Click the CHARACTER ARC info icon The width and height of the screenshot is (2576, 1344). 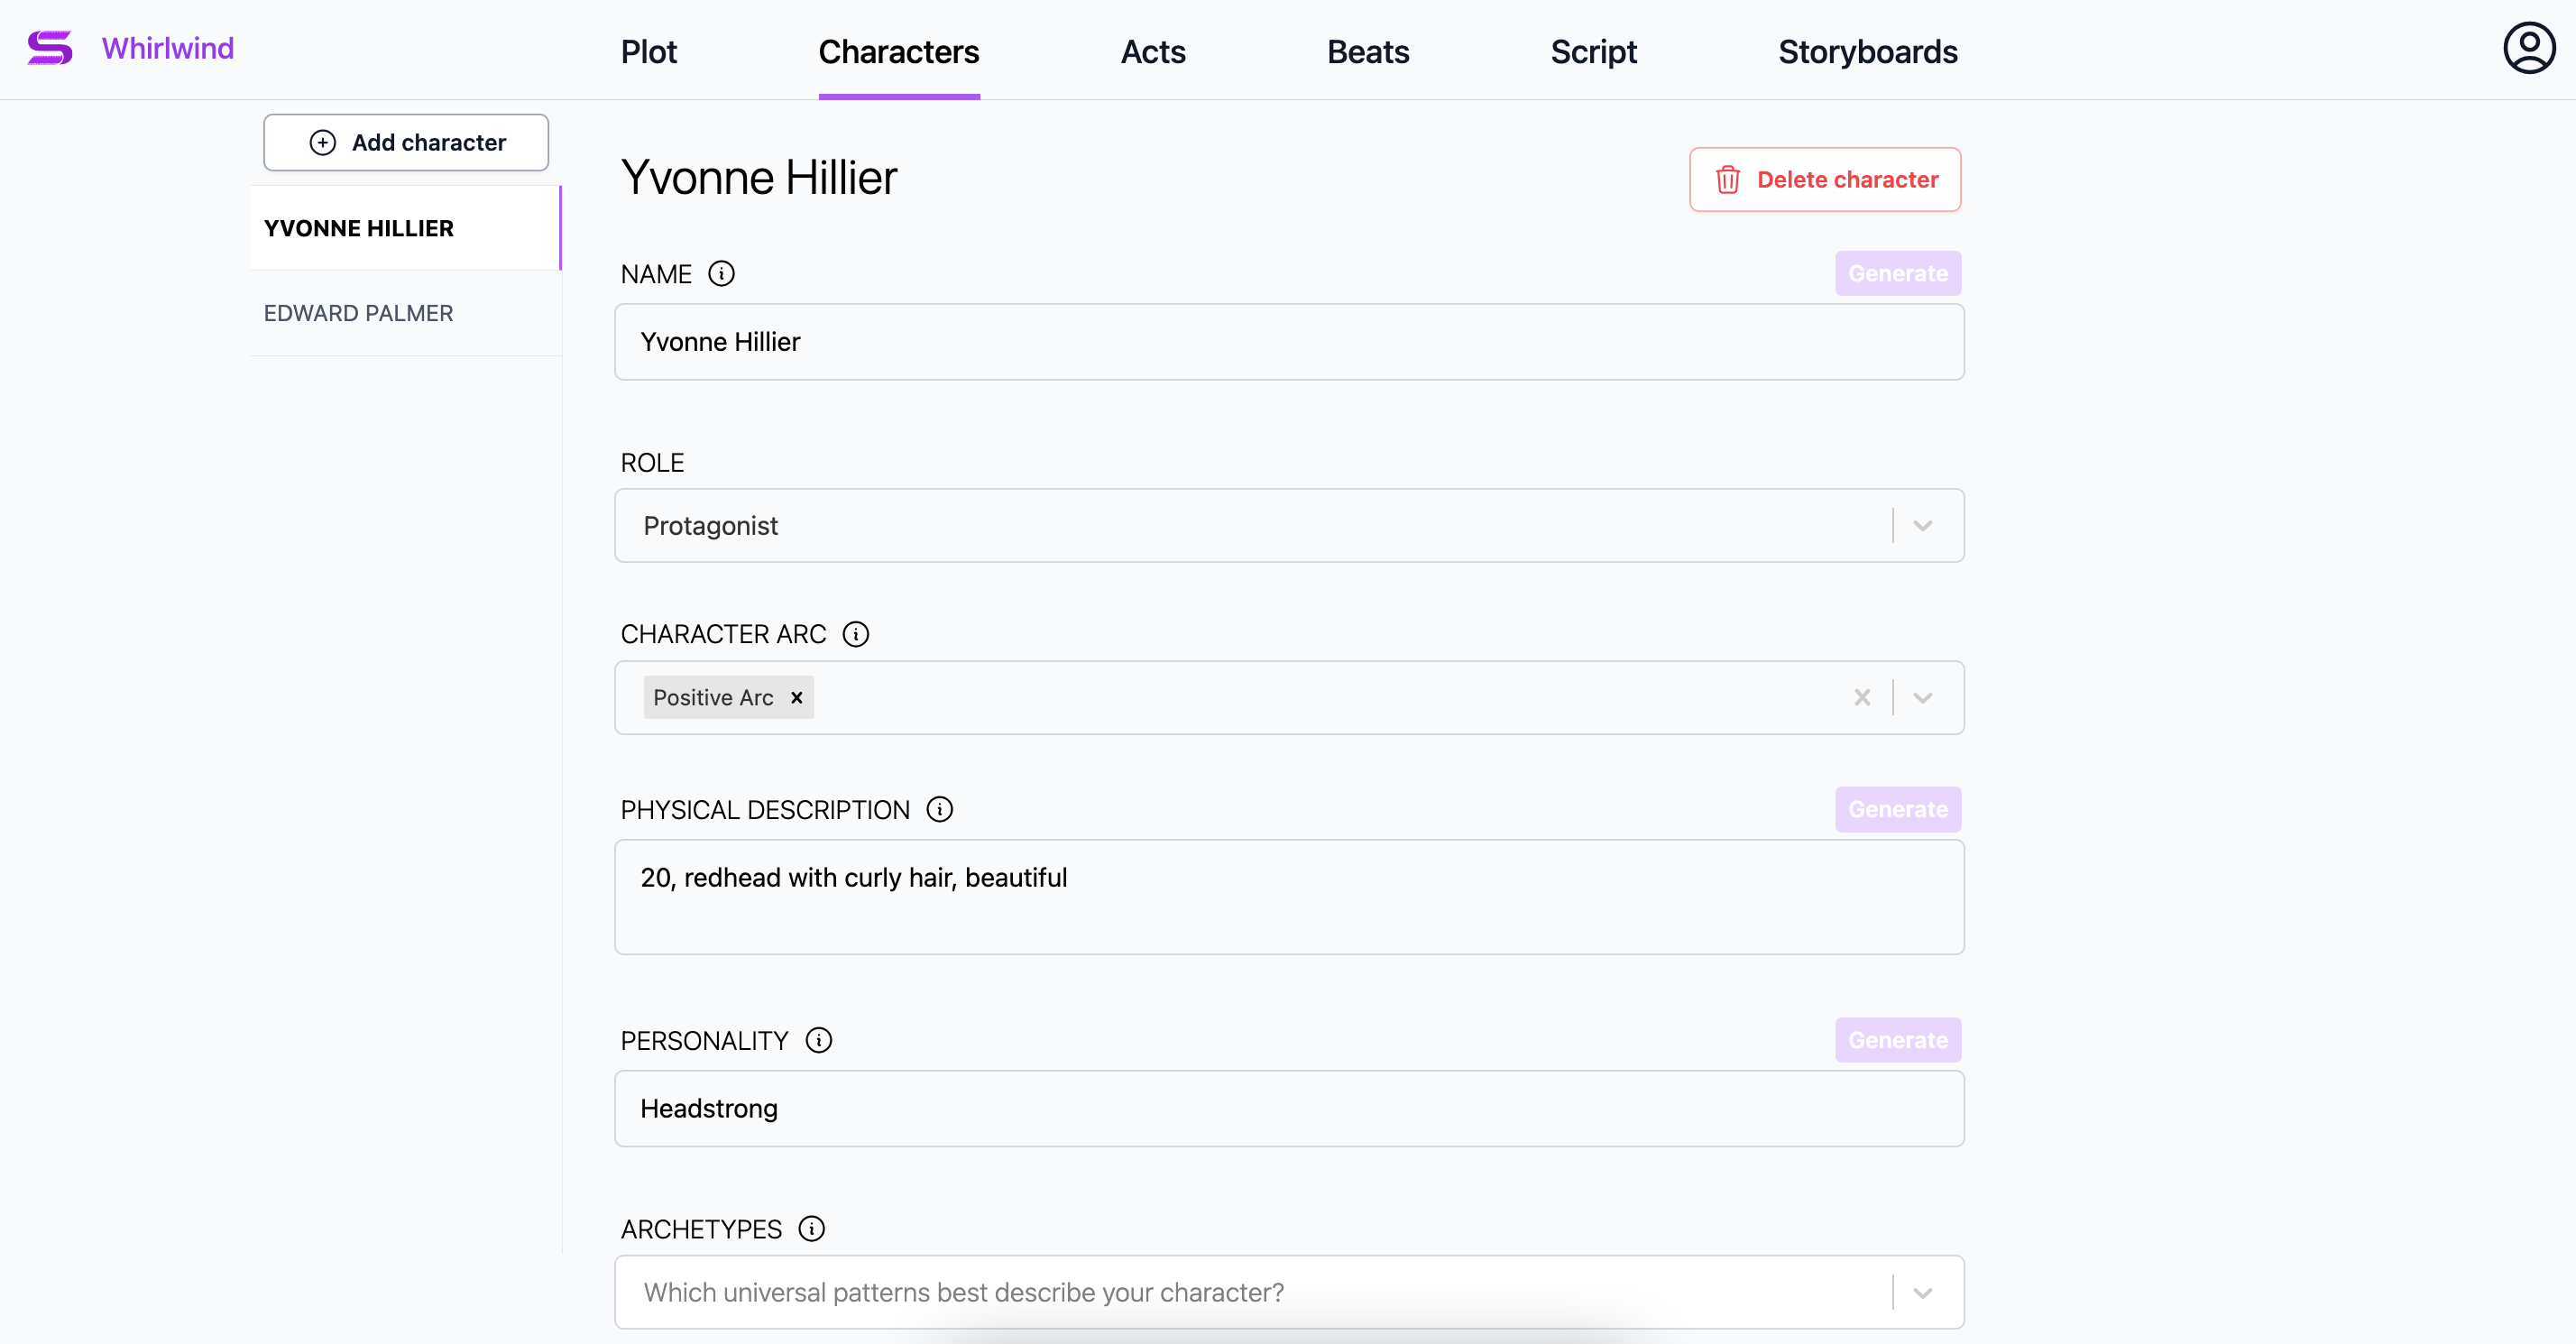pyautogui.click(x=855, y=634)
